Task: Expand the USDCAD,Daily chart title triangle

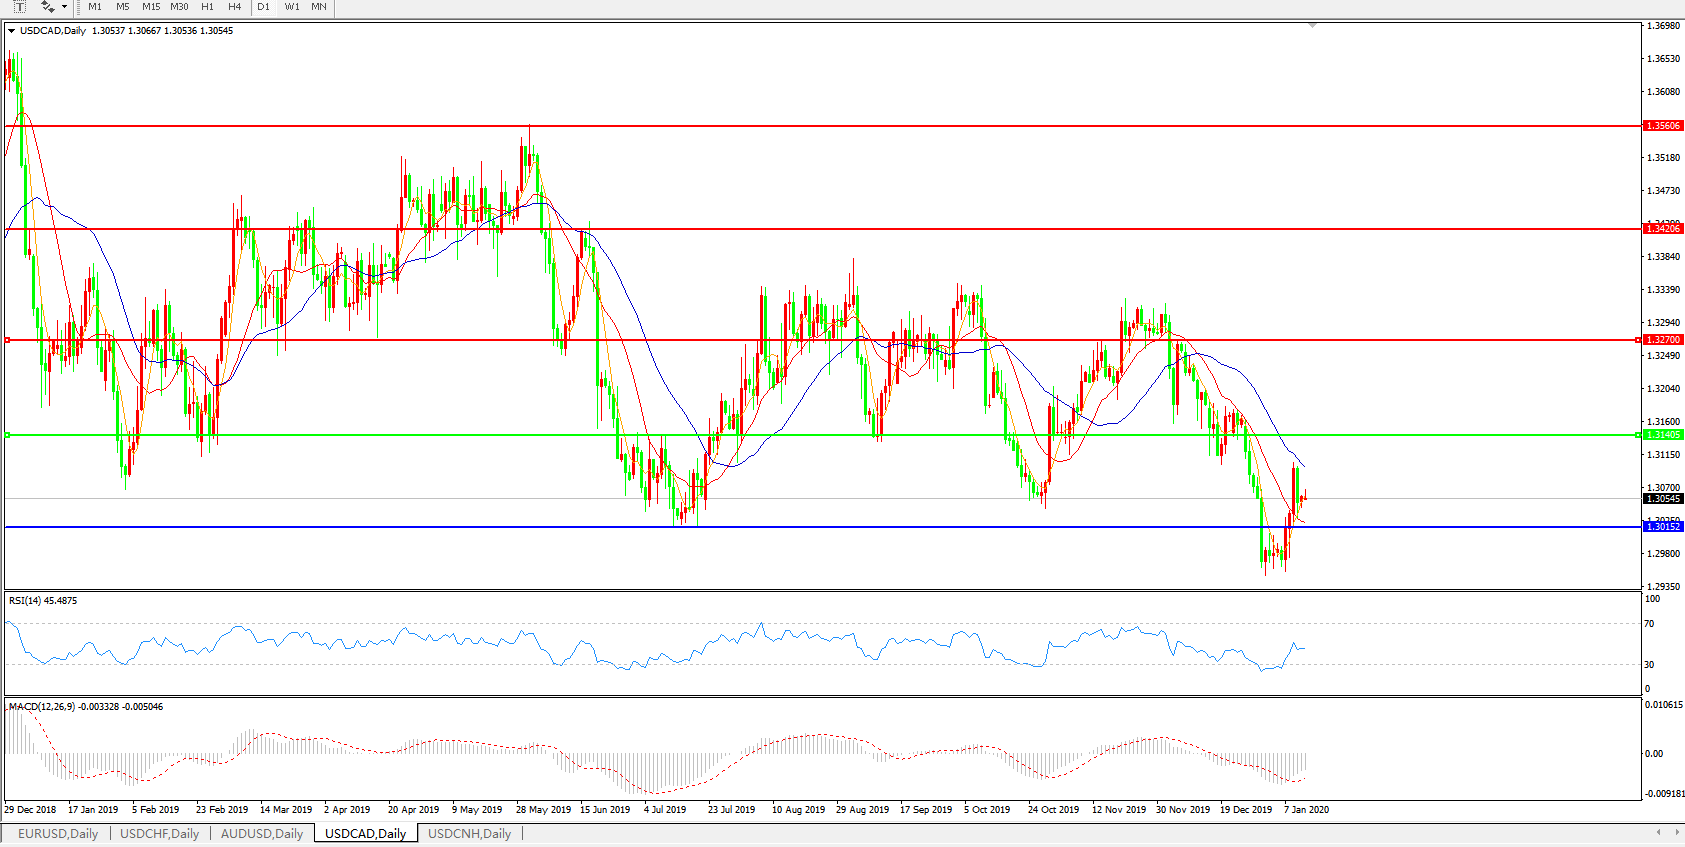Action: 12,31
